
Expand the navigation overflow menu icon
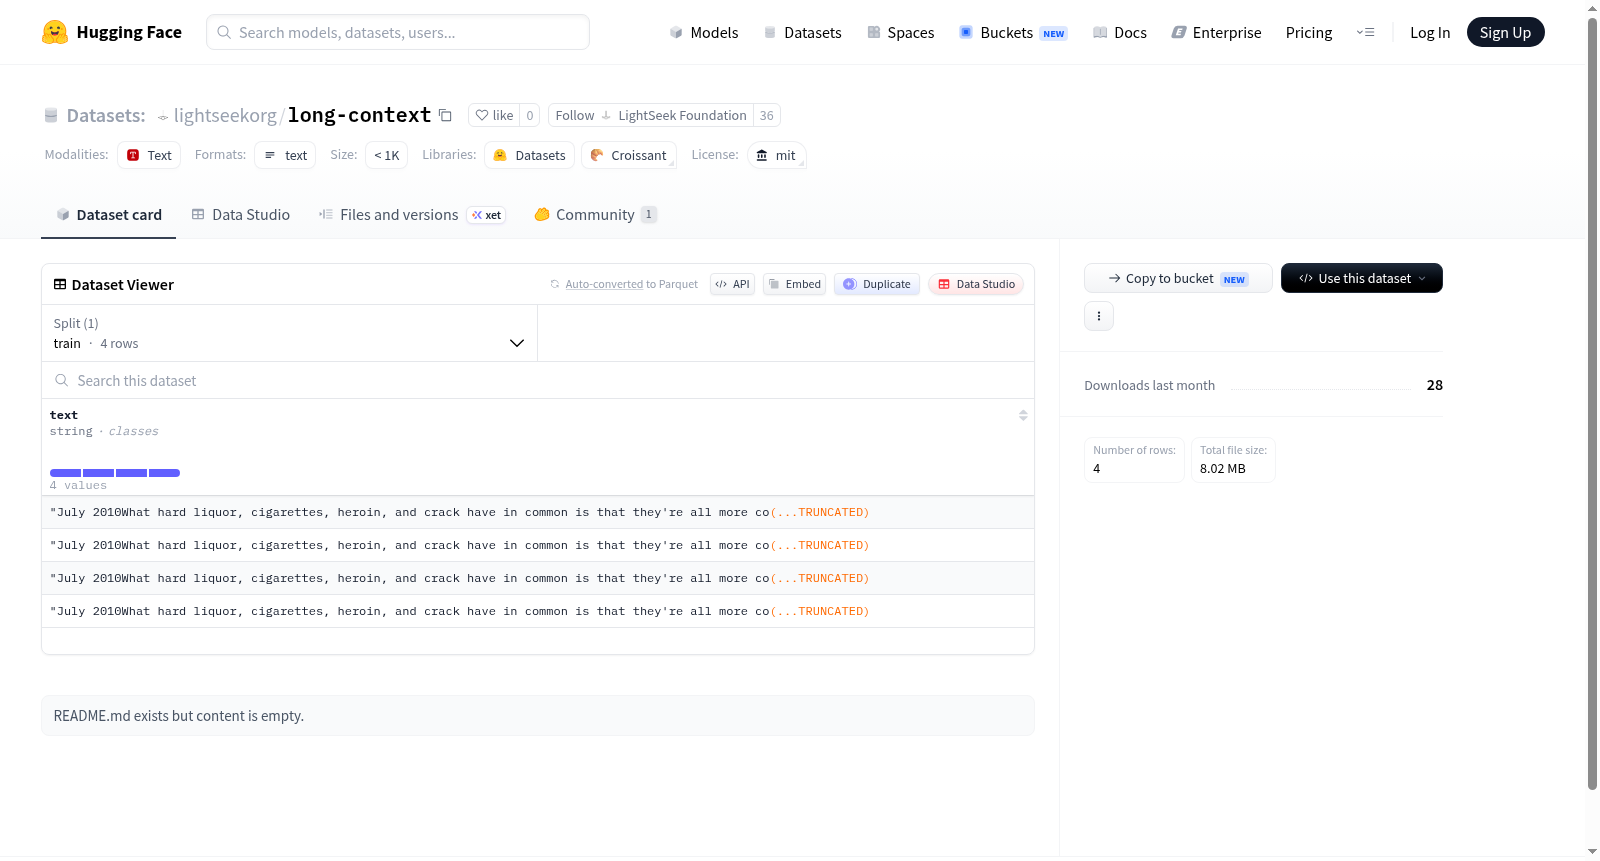1365,32
